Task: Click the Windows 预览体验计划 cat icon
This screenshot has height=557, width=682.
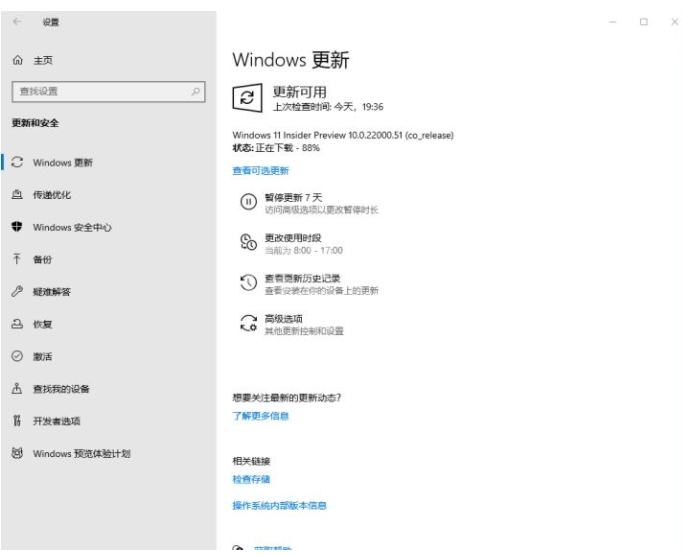Action: 17,453
